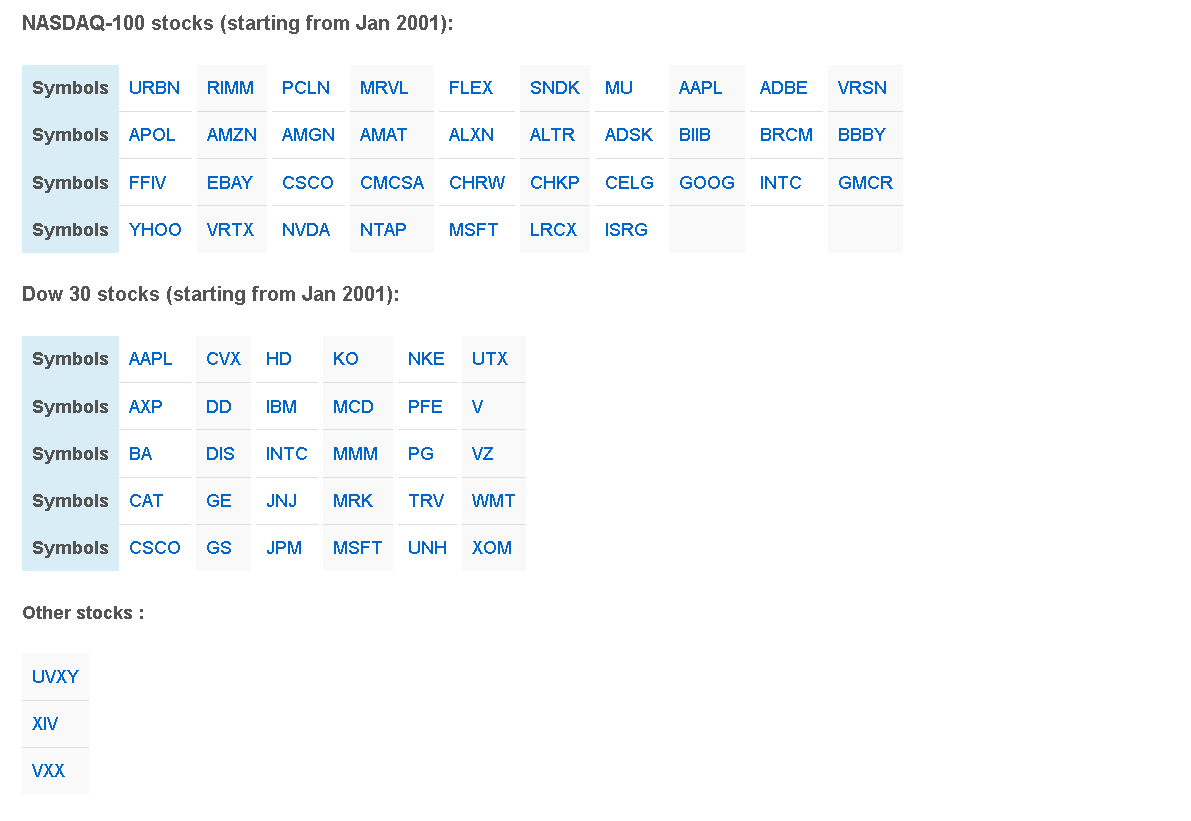
Task: Click the AMAT symbol link
Action: pyautogui.click(x=383, y=135)
